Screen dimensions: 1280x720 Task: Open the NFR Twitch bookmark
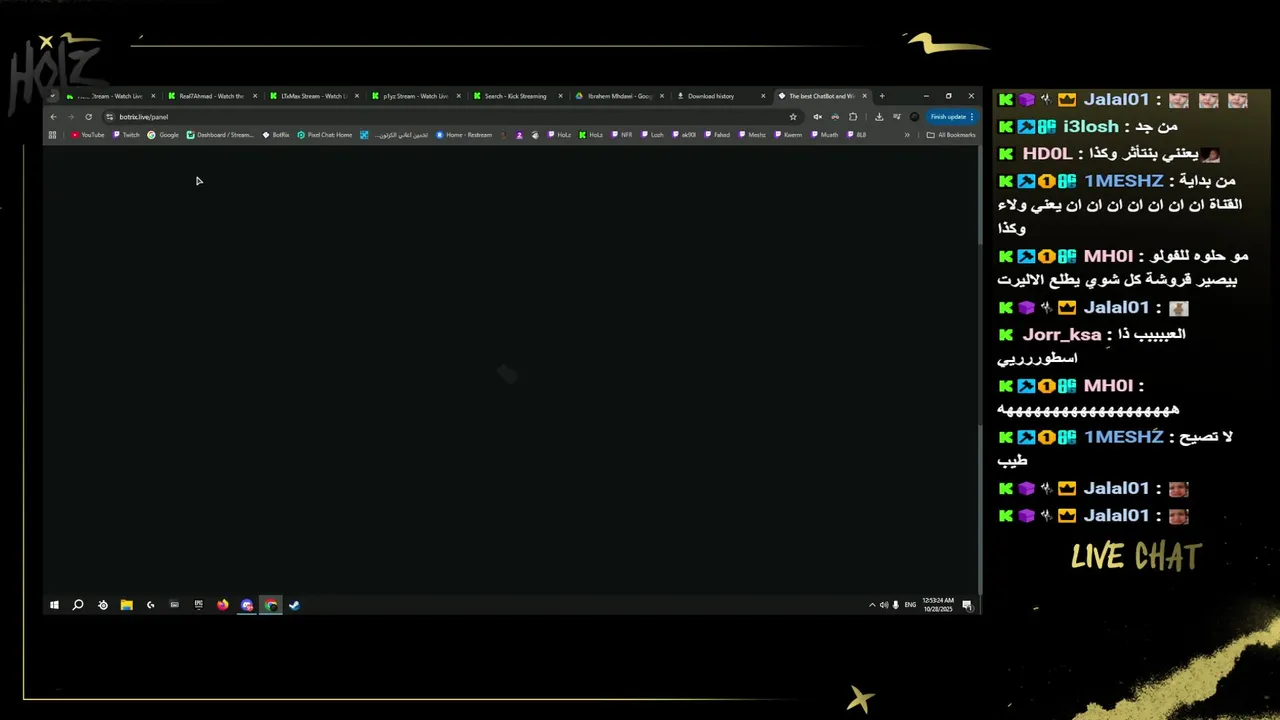[x=621, y=135]
